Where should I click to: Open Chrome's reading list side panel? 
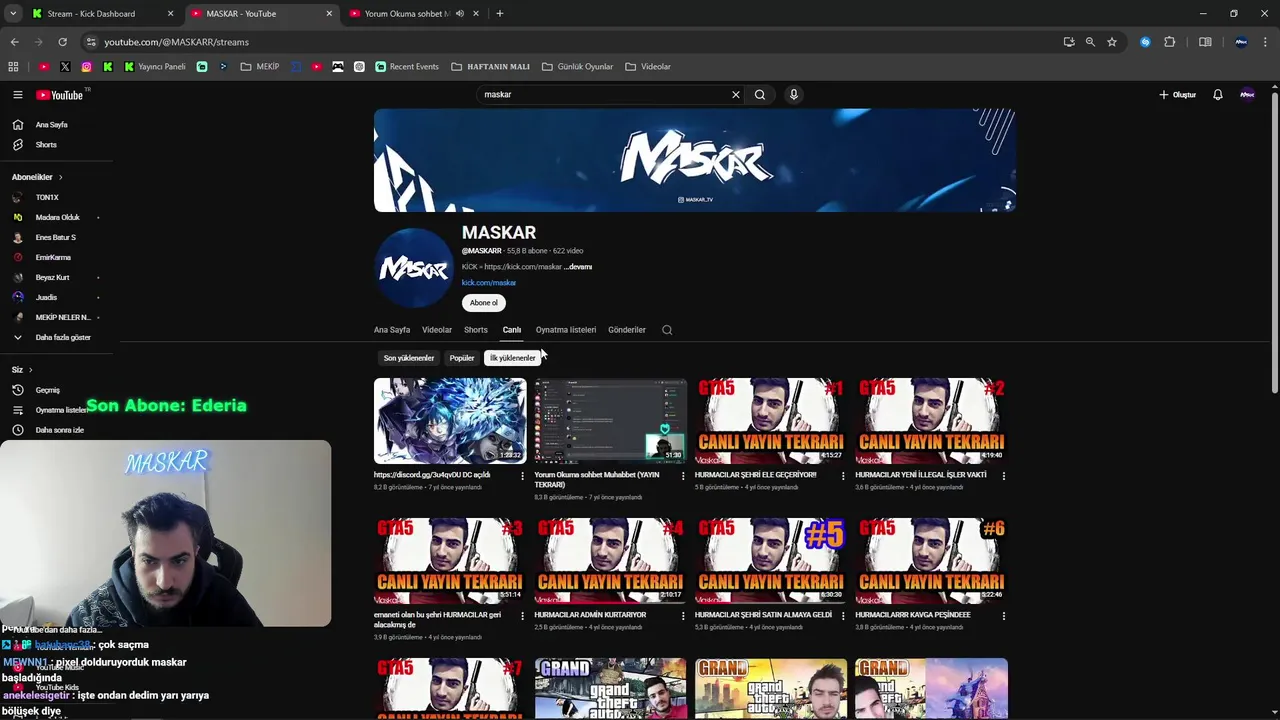point(1205,42)
